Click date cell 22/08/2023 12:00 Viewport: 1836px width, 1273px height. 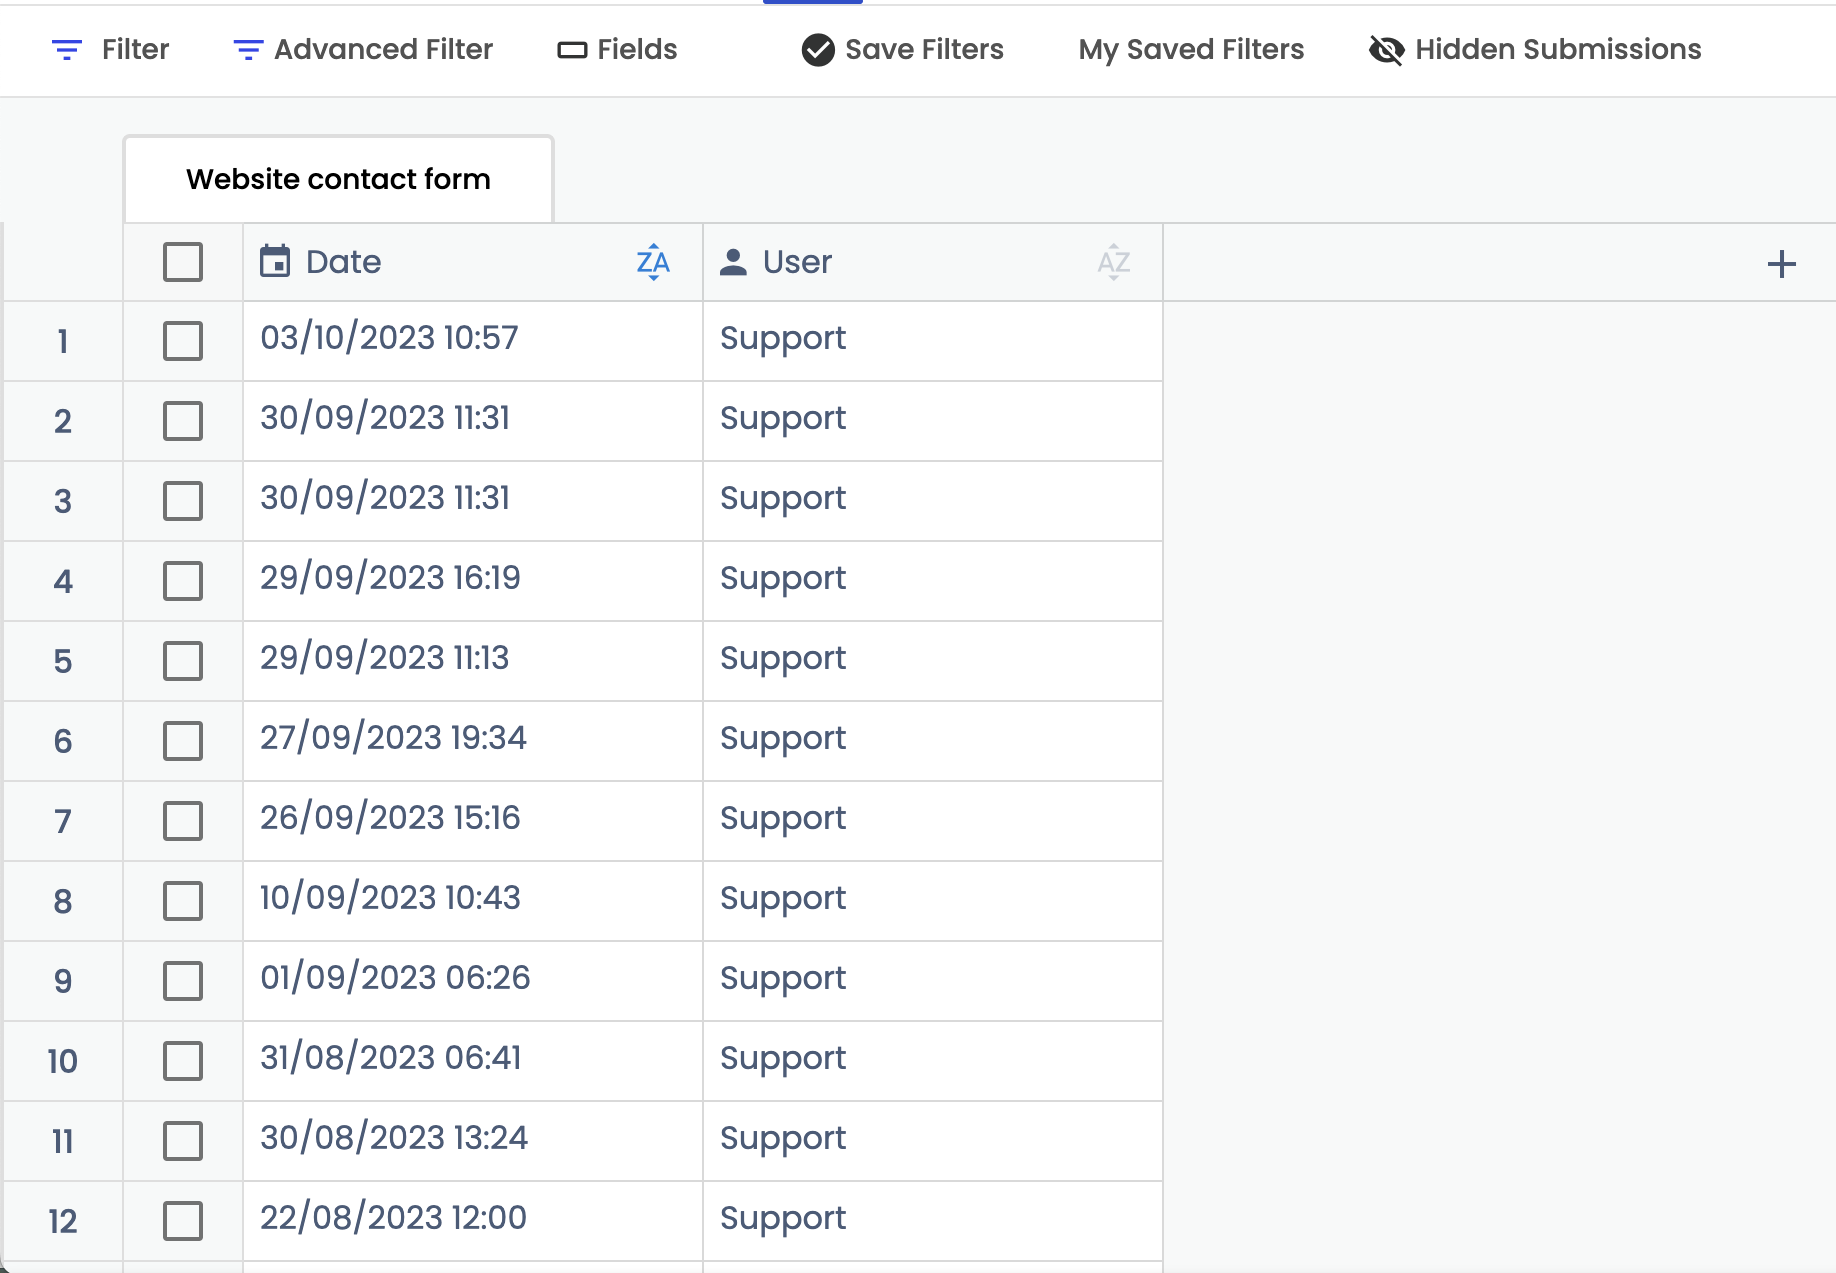tap(473, 1221)
